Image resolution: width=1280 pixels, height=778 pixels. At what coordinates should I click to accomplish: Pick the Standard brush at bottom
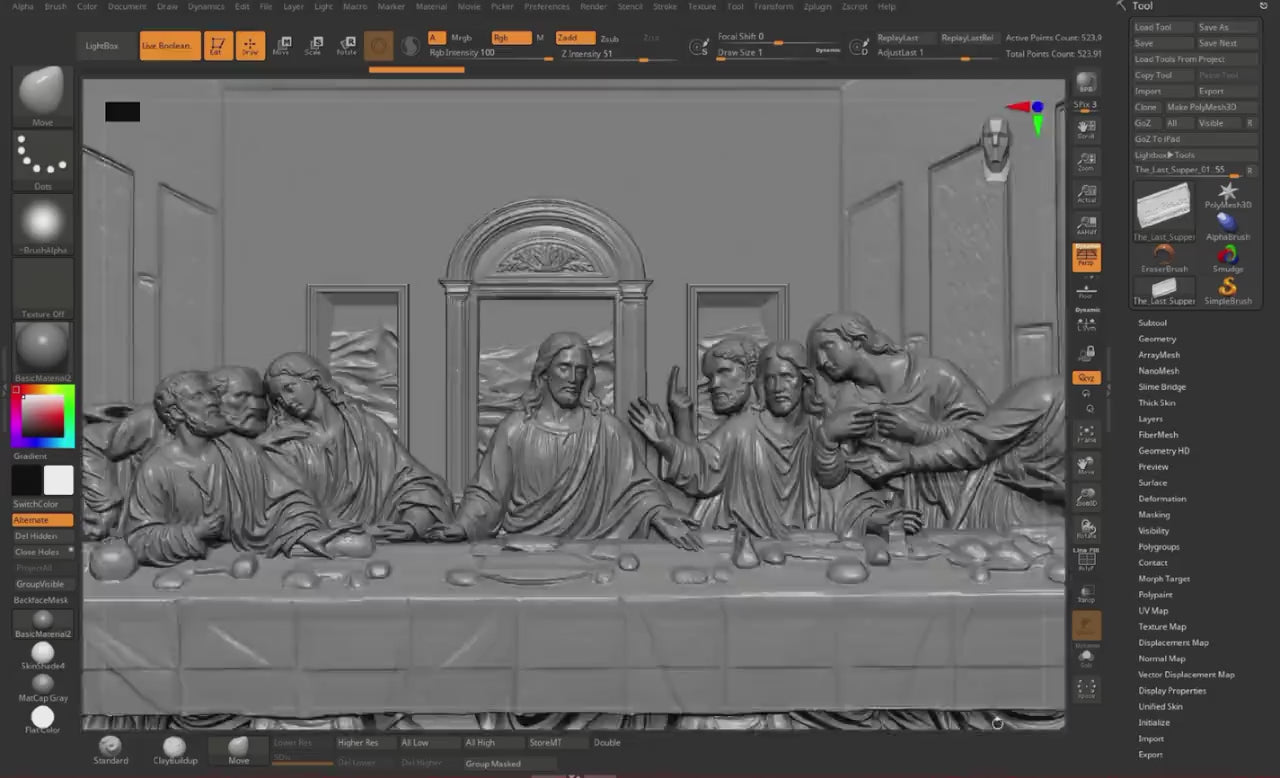point(110,750)
